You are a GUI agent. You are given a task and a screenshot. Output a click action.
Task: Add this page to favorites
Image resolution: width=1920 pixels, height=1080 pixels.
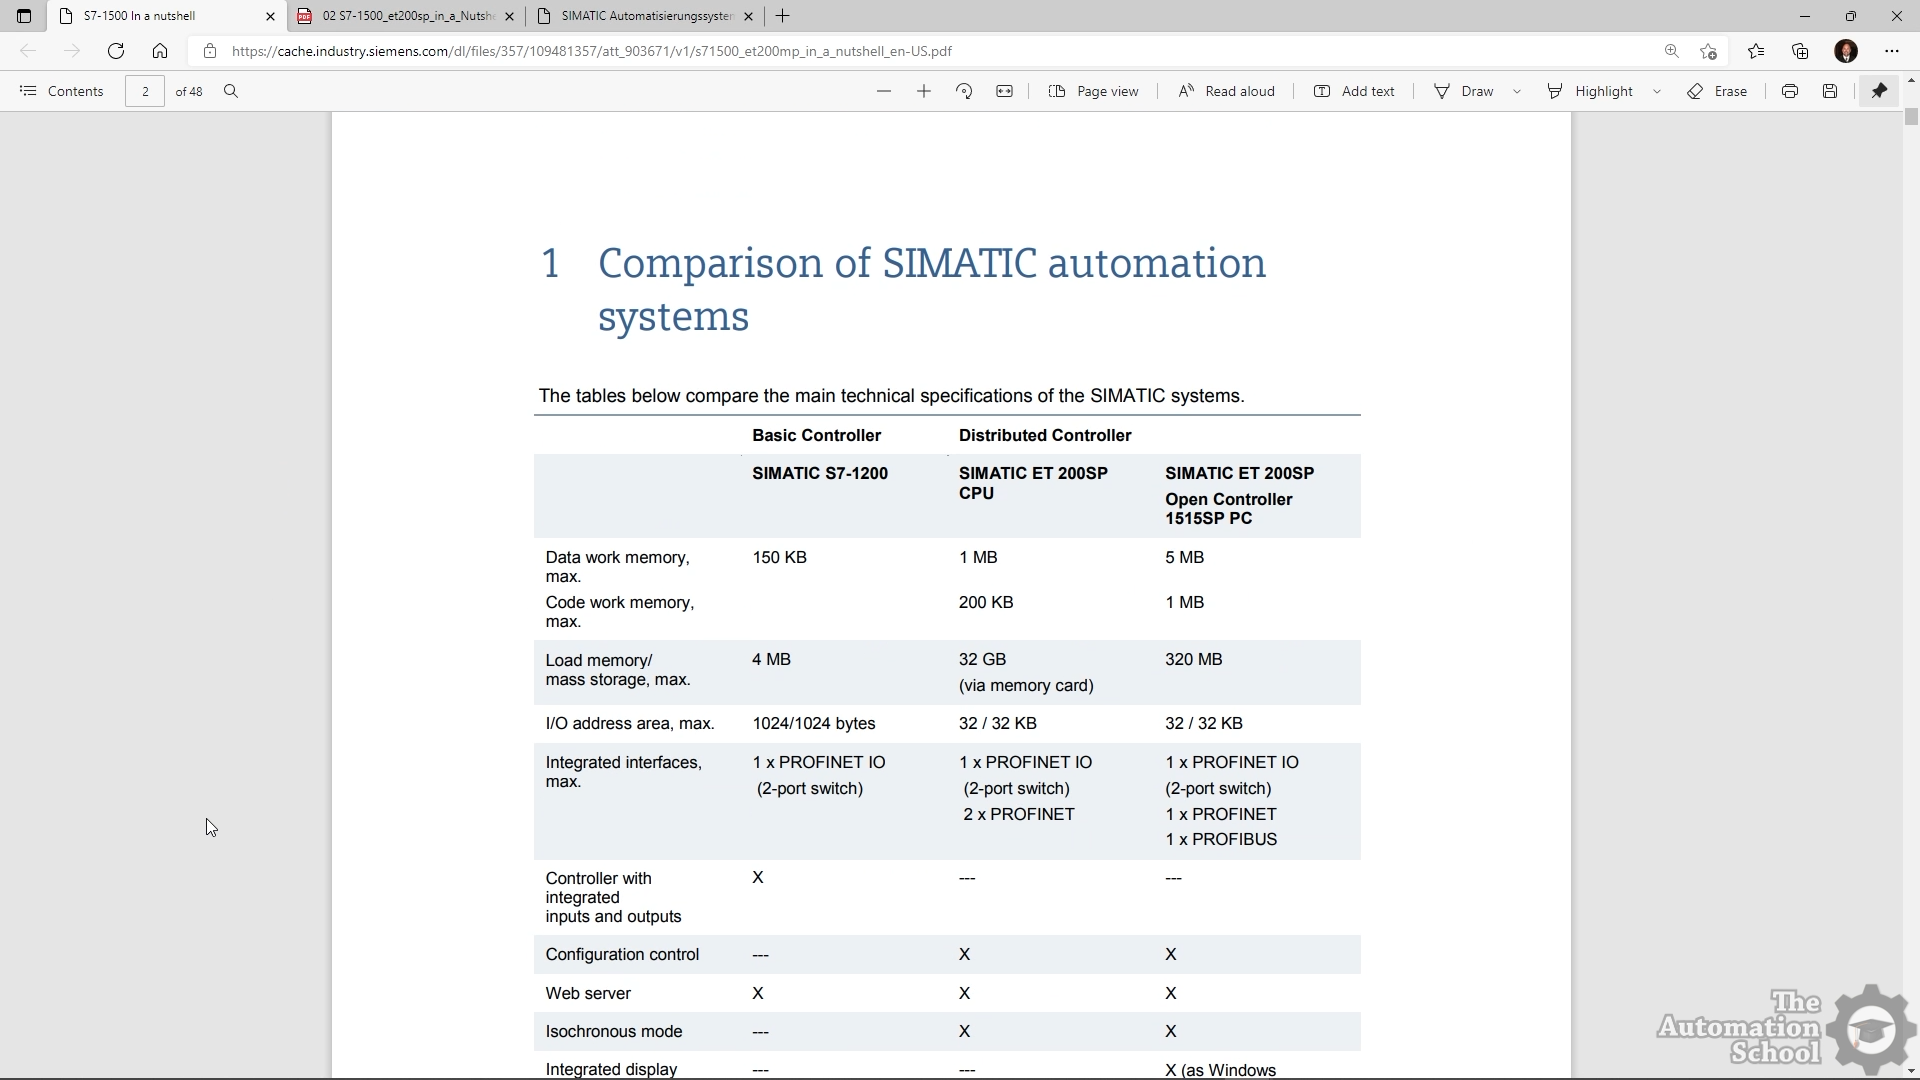click(x=1709, y=51)
